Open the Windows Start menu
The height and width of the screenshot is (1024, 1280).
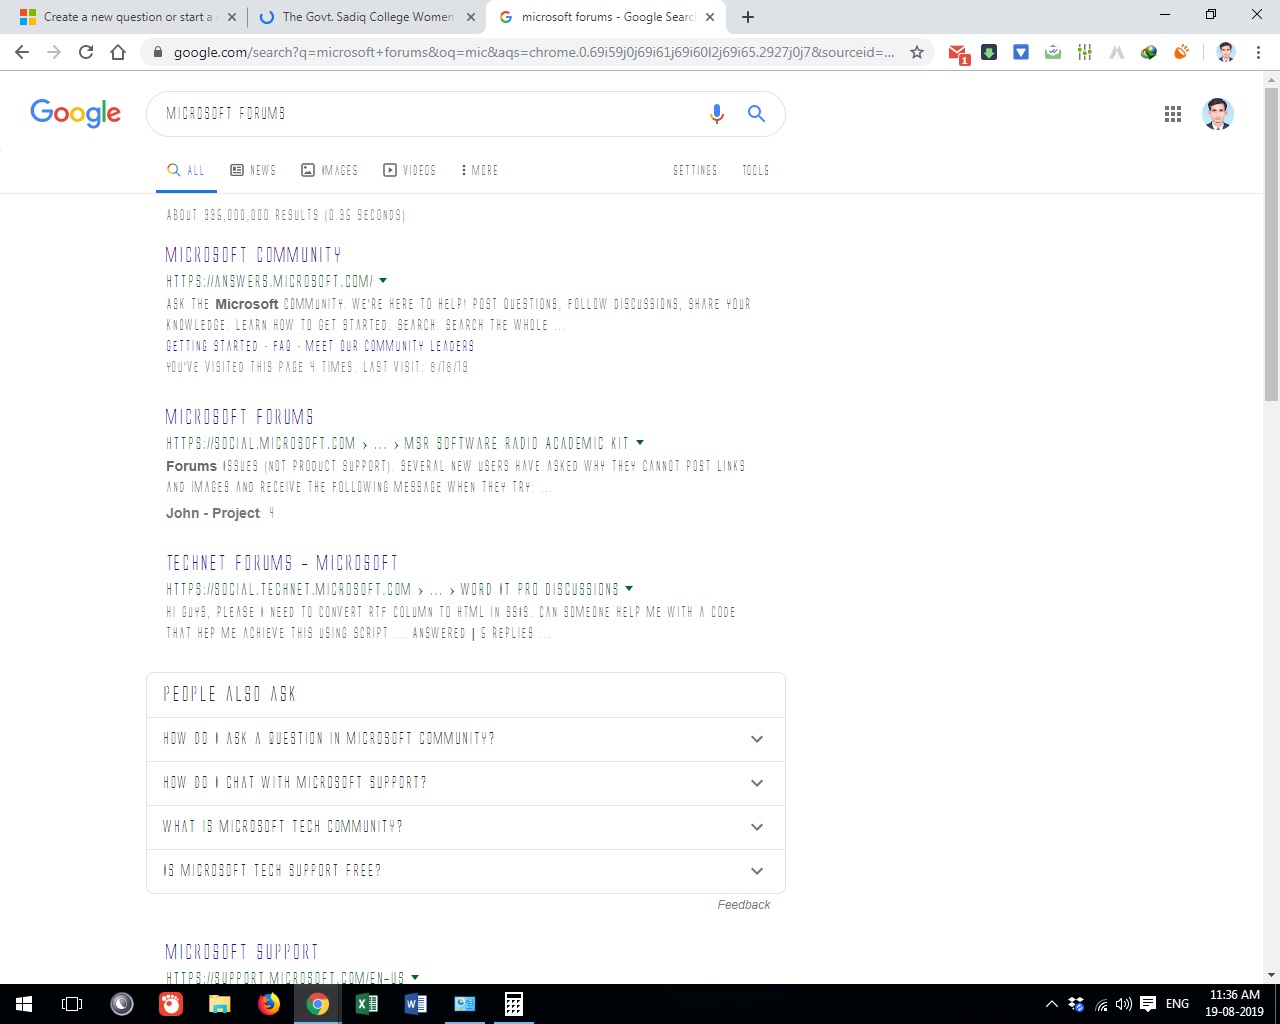24,1004
